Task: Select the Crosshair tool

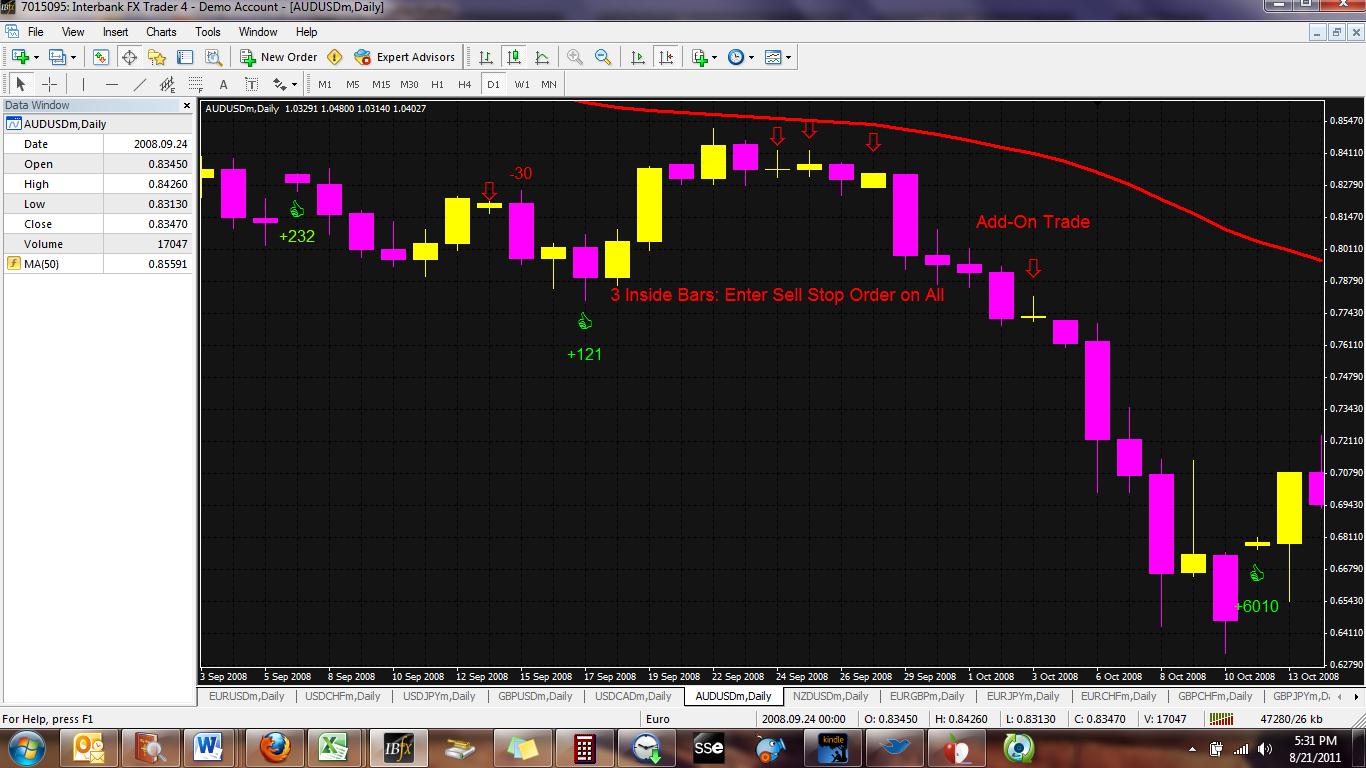Action: 49,84
